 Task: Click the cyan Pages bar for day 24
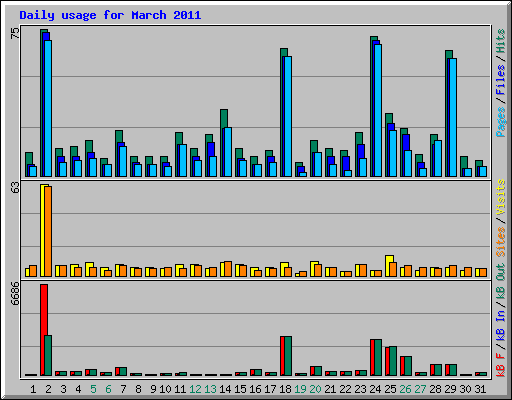point(378,110)
